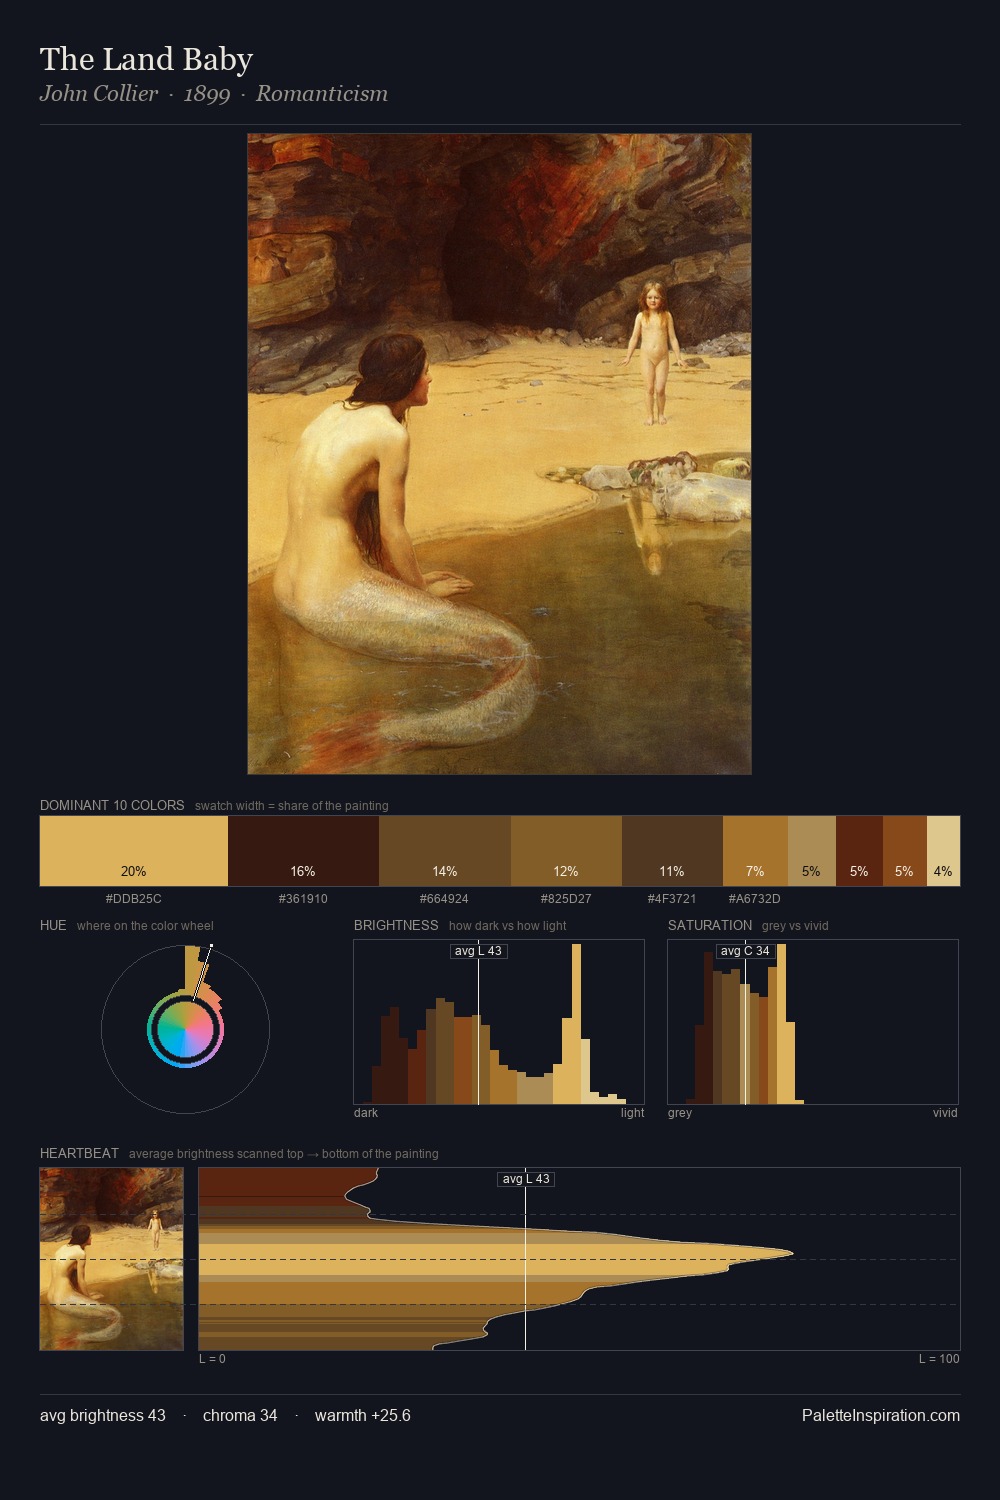Click the HUE section heading
This screenshot has height=1500, width=1000.
click(53, 925)
